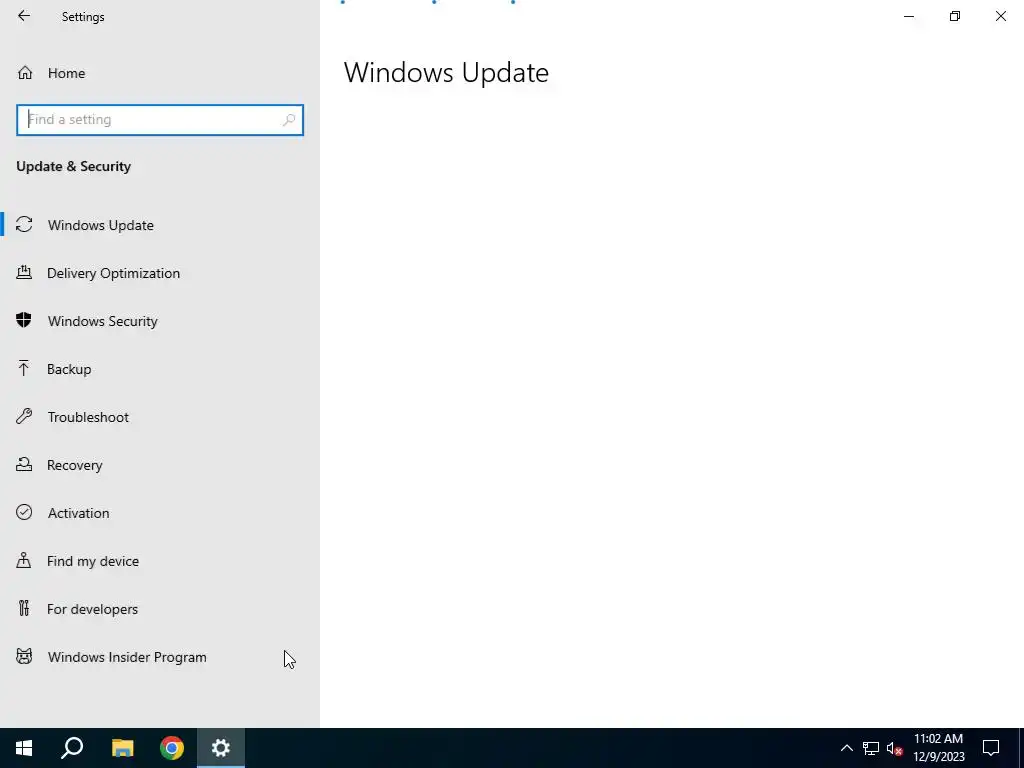Open taskbar Search
Screen dimensions: 1024x768
tap(72, 748)
